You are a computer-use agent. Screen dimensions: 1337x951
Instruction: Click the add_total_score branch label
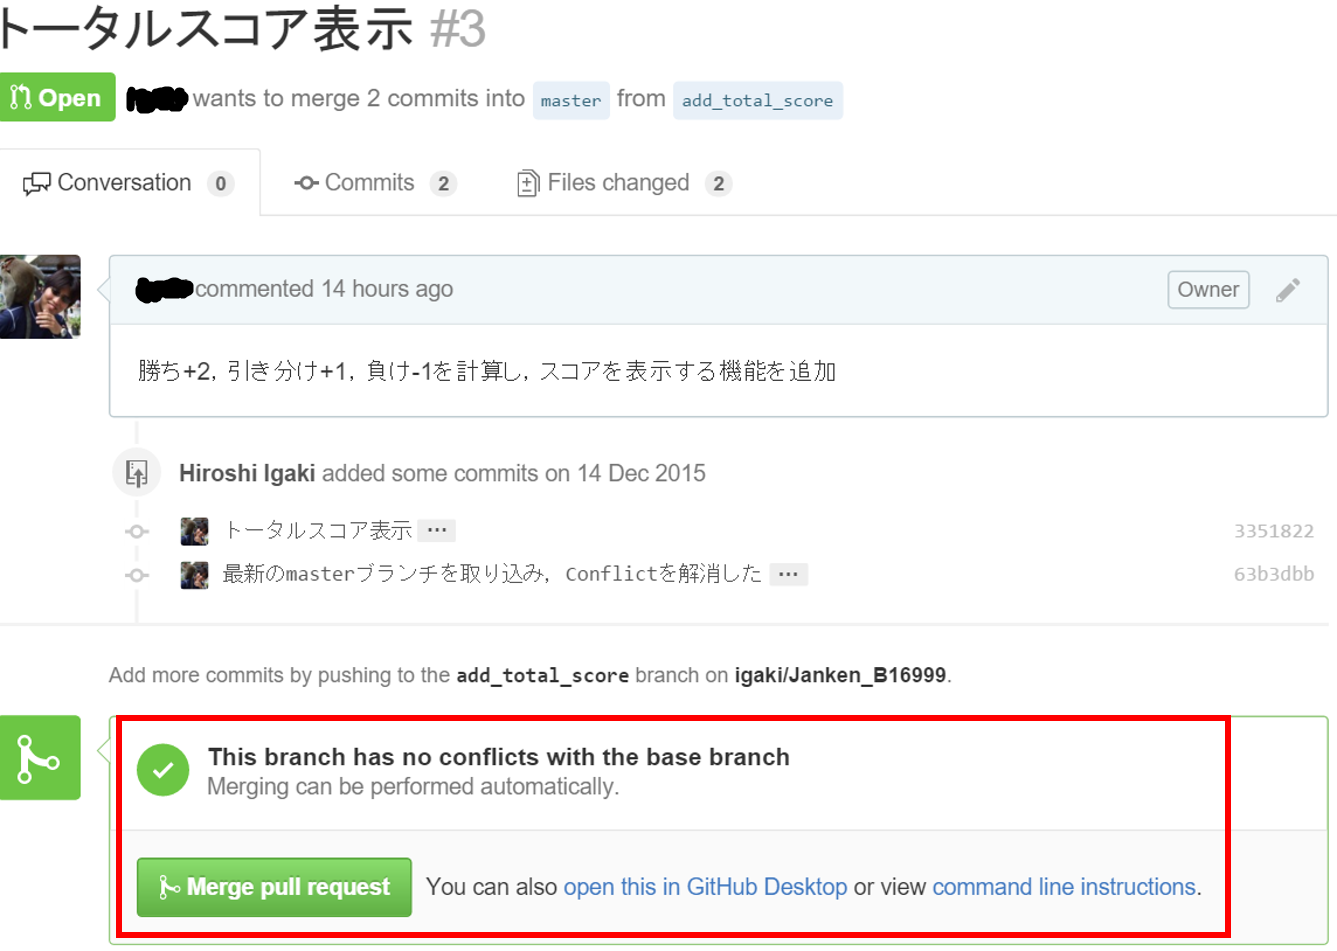[x=757, y=100]
